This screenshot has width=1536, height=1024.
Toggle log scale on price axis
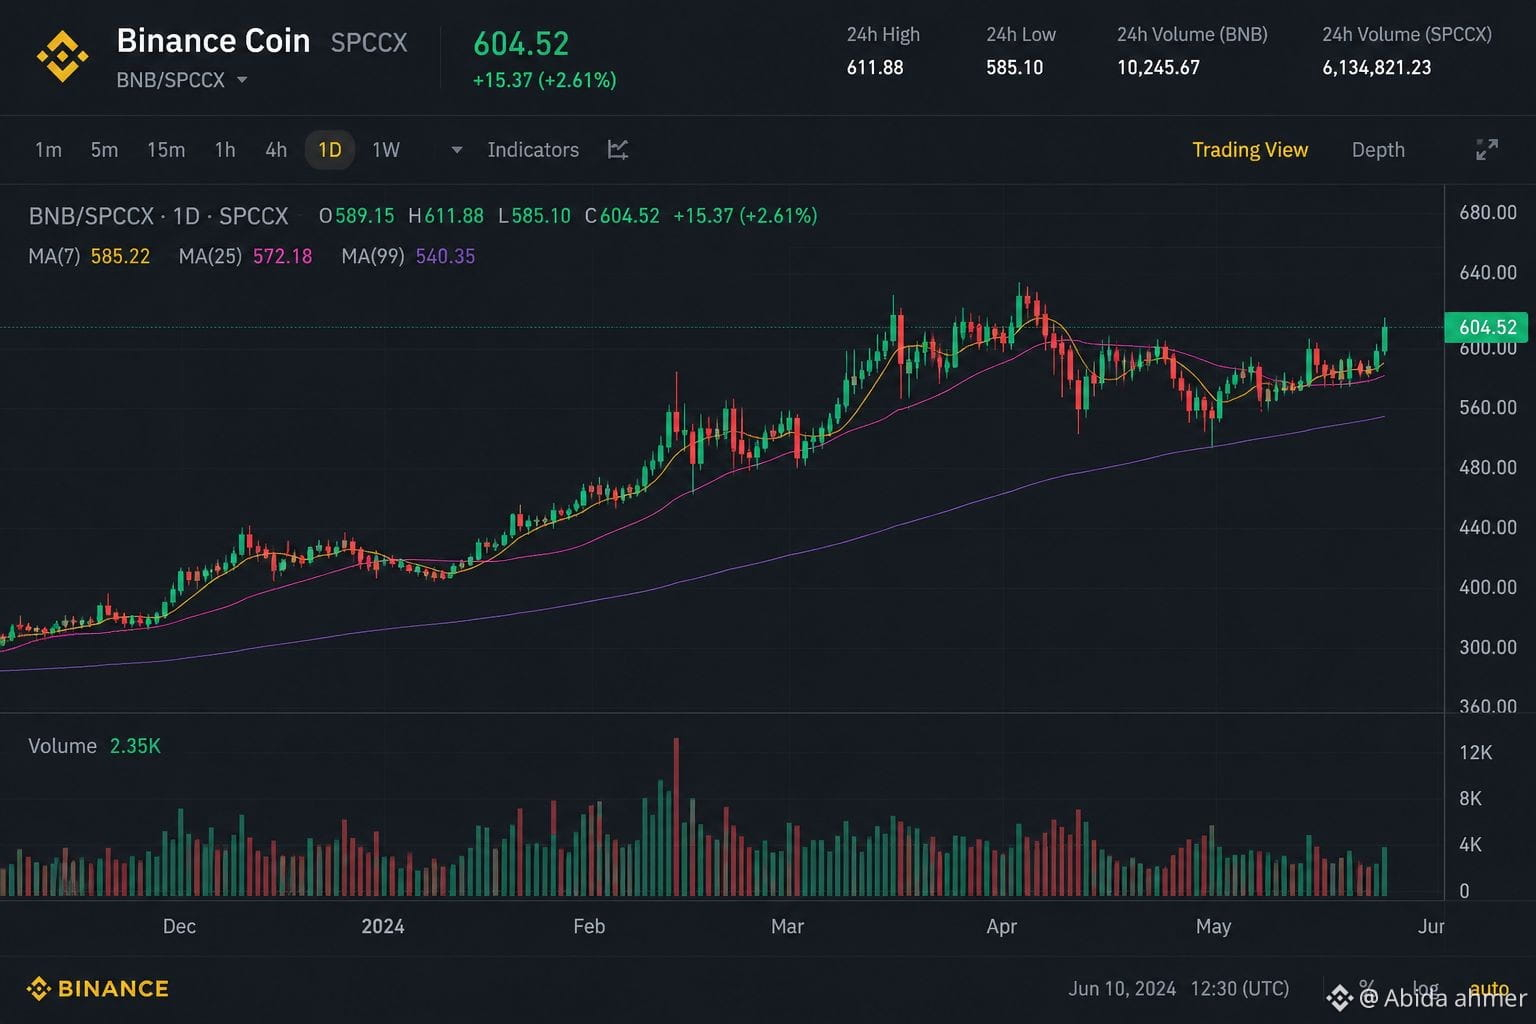(x=1425, y=988)
